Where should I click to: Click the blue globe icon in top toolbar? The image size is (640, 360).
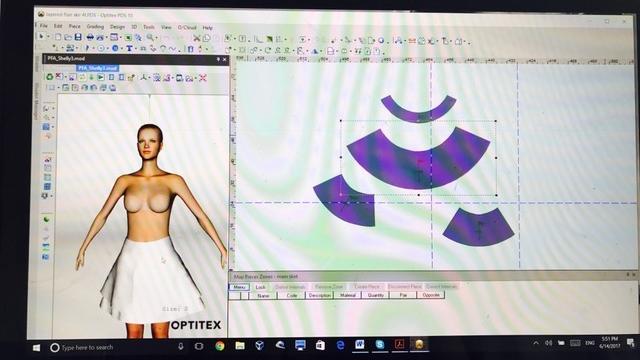381,40
